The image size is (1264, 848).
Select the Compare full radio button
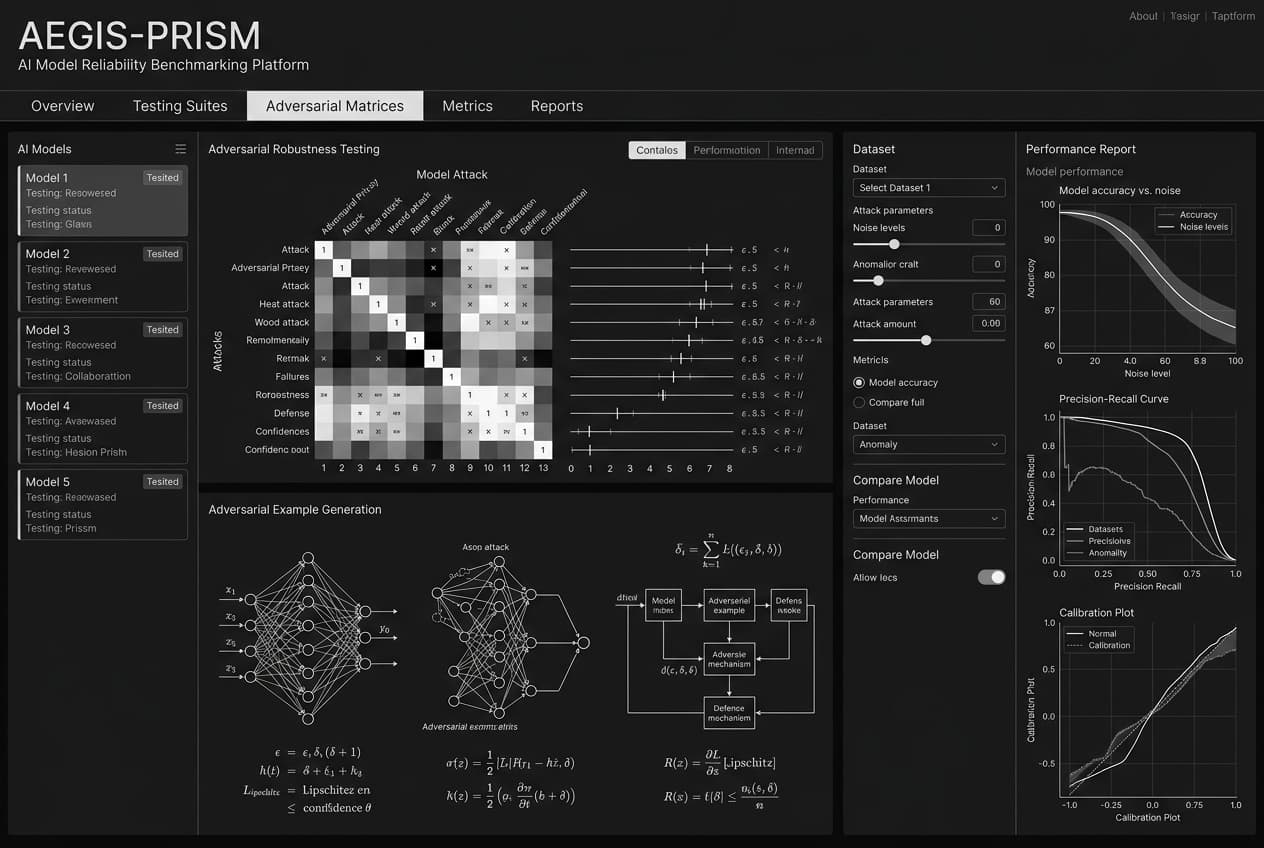click(x=859, y=403)
